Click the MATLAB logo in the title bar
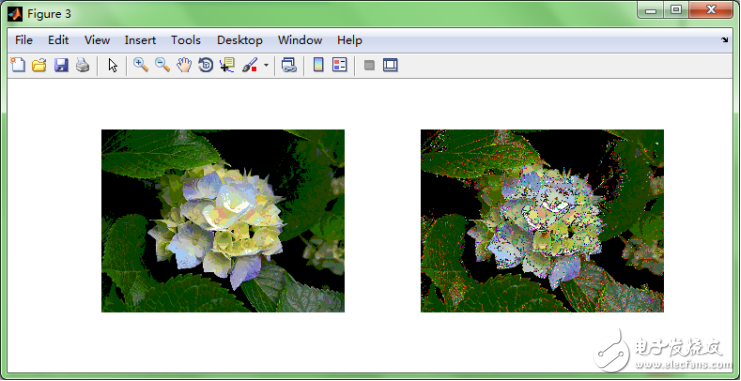Viewport: 741px width, 381px height. point(15,14)
